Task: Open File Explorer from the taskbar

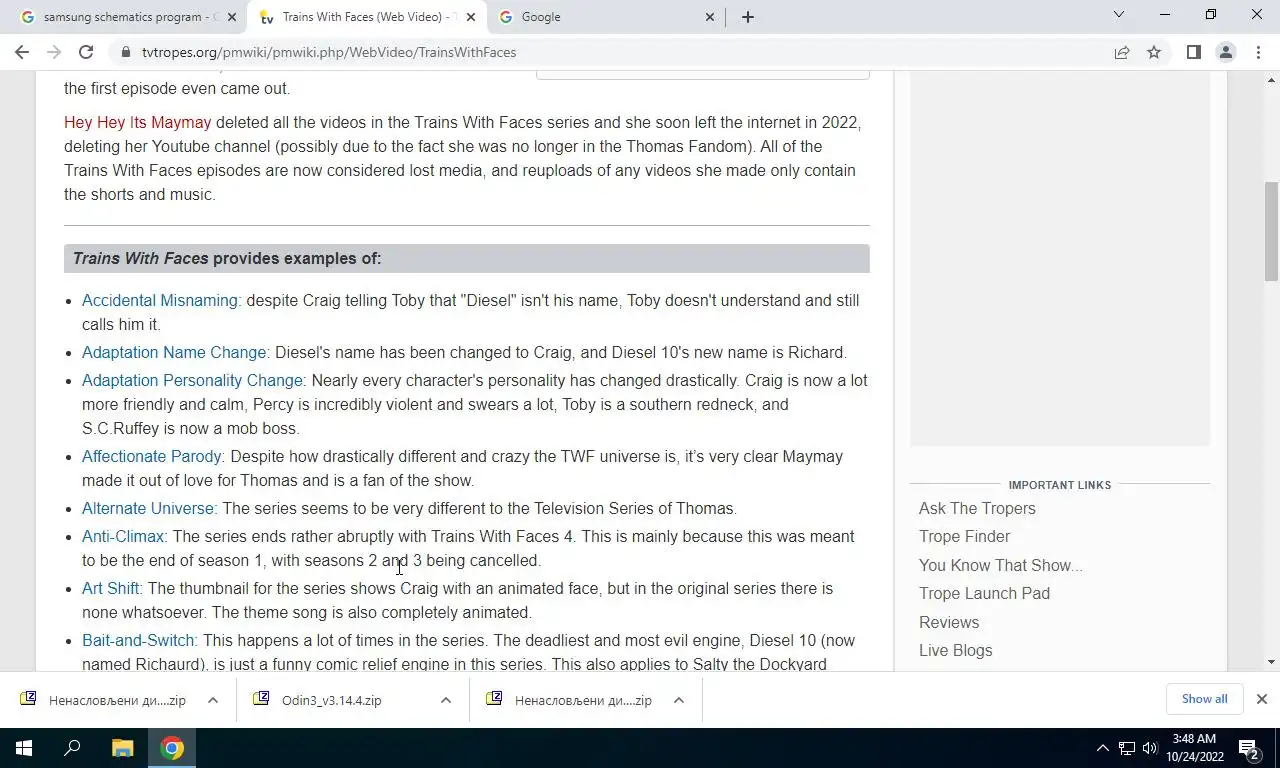Action: [x=122, y=748]
